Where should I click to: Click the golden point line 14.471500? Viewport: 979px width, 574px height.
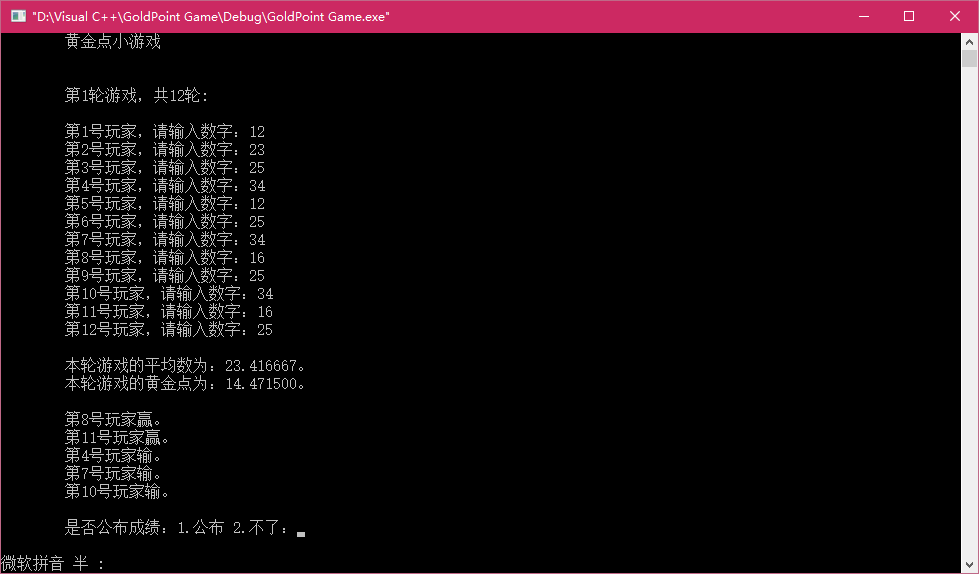(185, 384)
